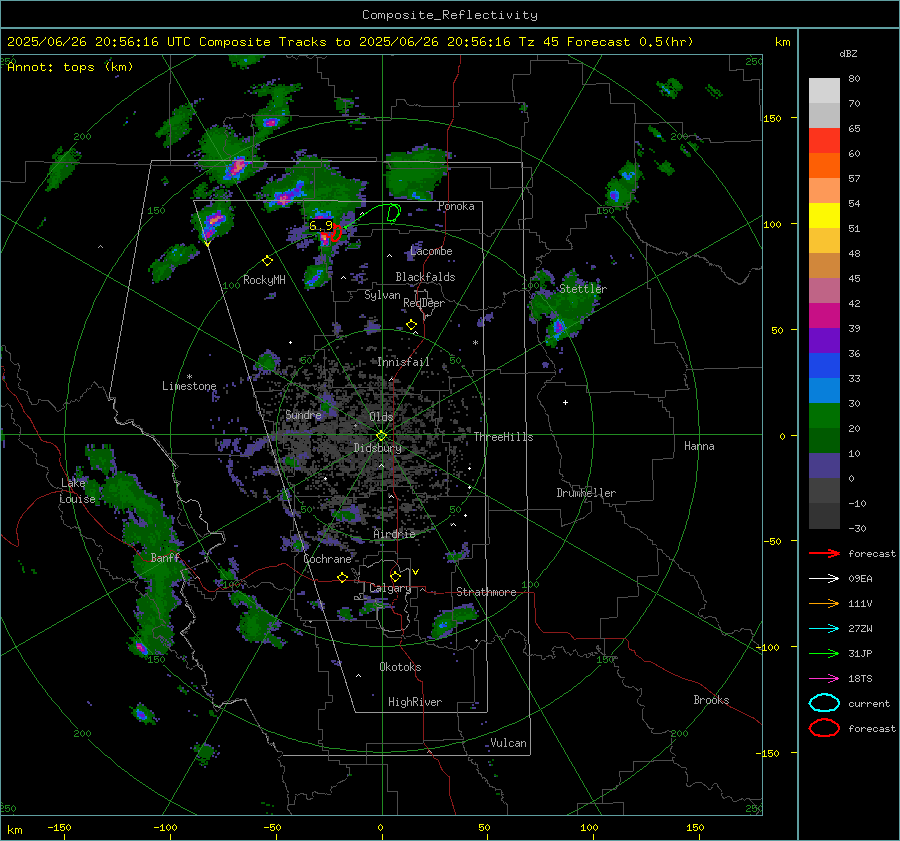The height and width of the screenshot is (841, 900).
Task: Select the light grey 70–80 dBZ swatch
Action: pos(824,91)
